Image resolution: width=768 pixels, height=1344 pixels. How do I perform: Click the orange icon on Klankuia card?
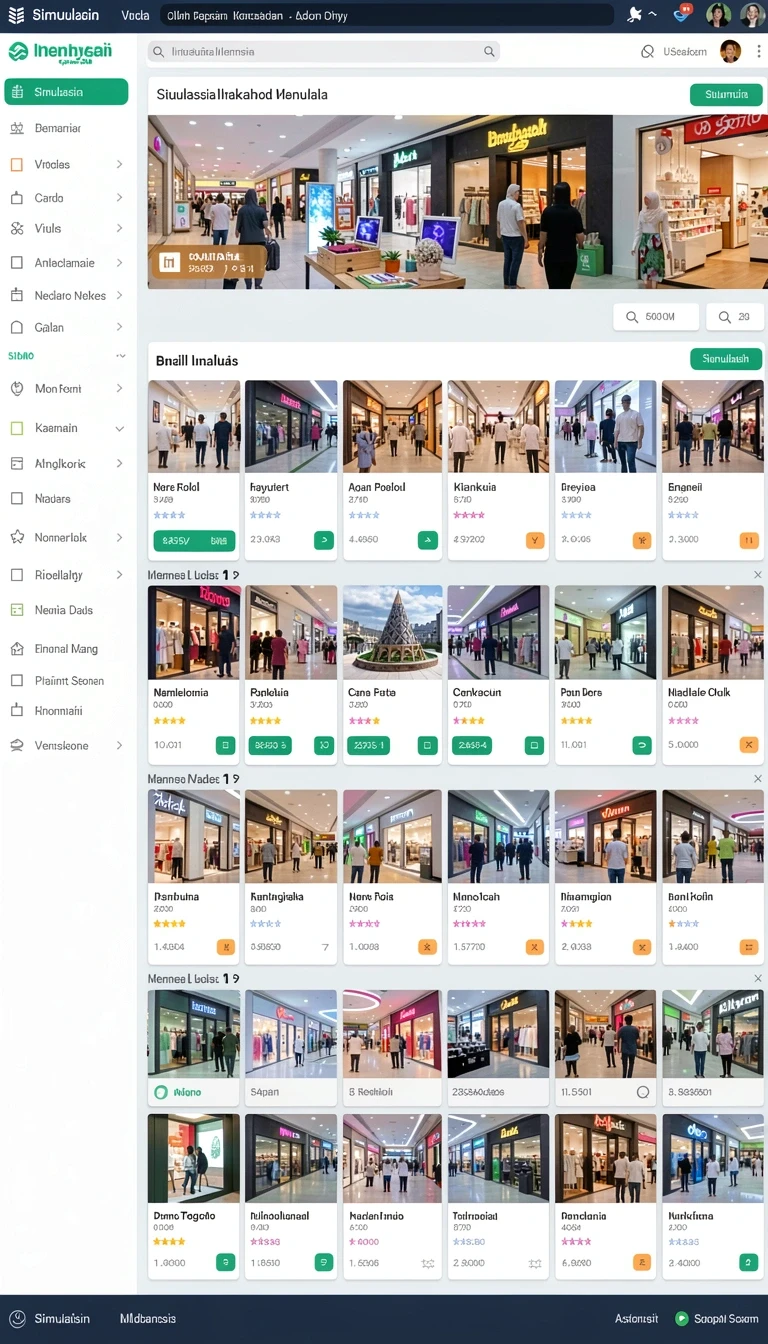coord(535,540)
